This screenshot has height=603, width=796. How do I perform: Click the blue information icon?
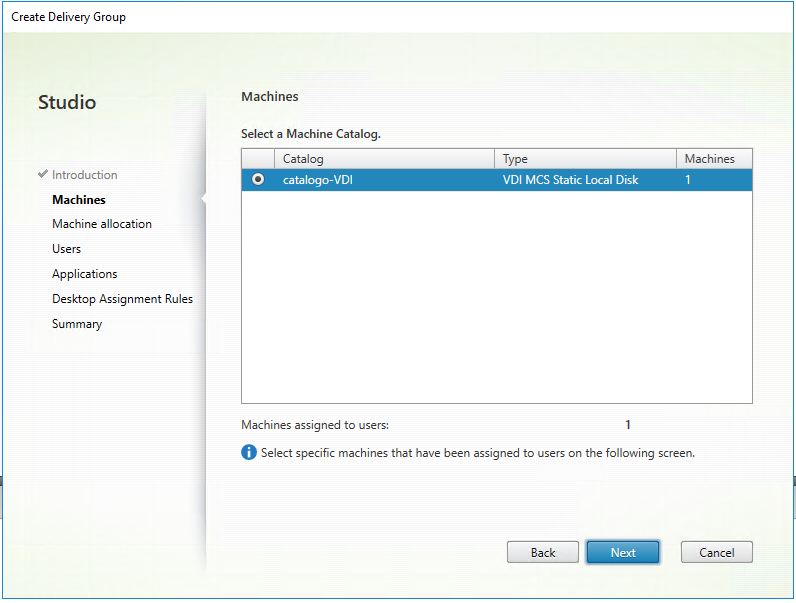(x=249, y=453)
